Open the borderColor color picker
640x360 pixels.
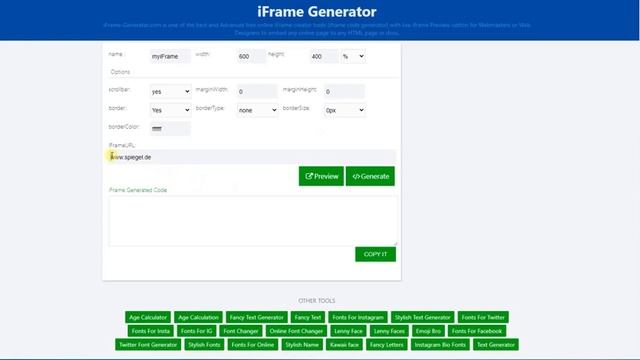170,129
